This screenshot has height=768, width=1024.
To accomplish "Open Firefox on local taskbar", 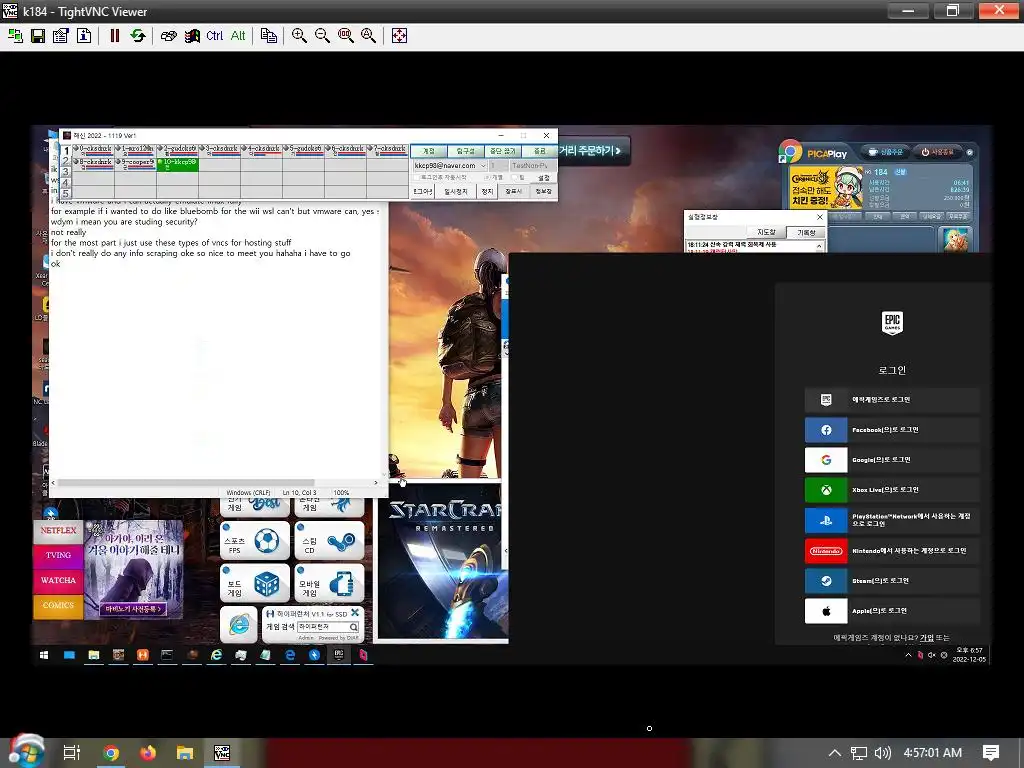I will (148, 753).
